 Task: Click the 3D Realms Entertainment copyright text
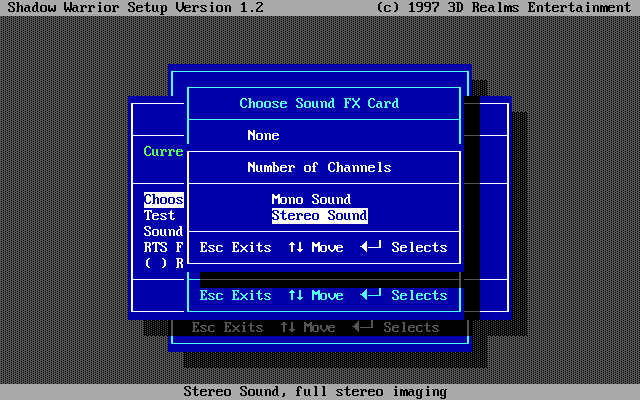point(504,7)
